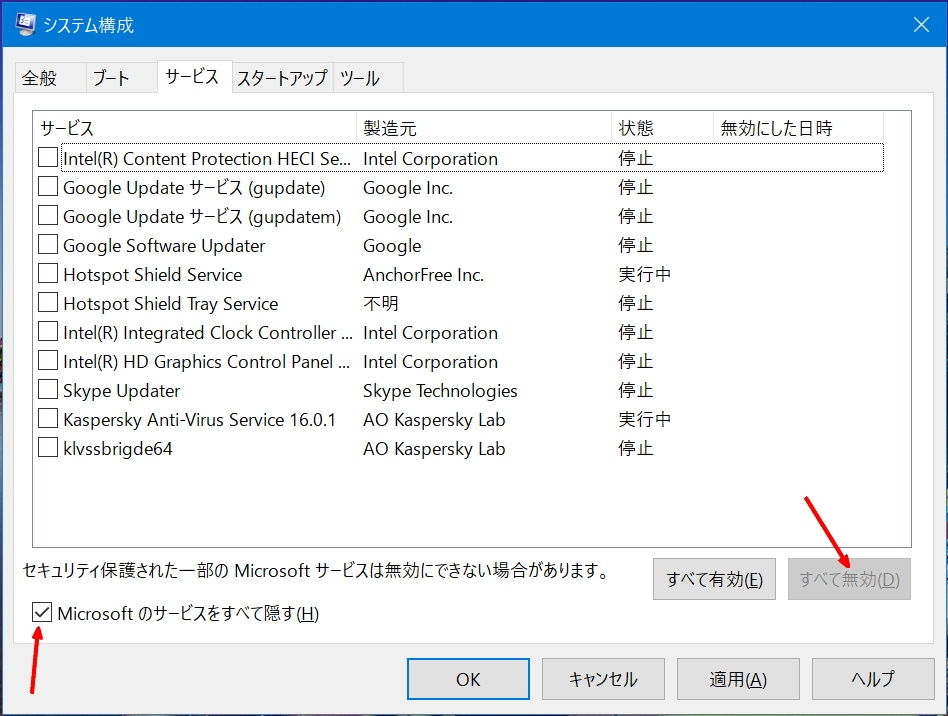948x716 pixels.
Task: Sort by the 製造元 column header
Action: click(484, 128)
